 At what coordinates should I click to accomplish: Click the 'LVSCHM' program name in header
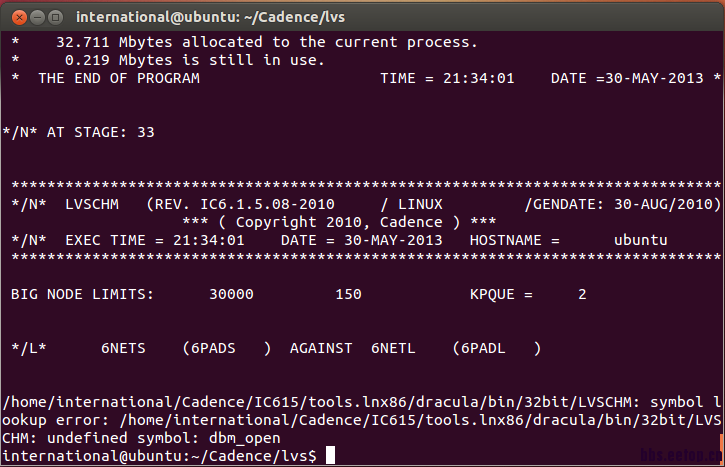coord(92,204)
